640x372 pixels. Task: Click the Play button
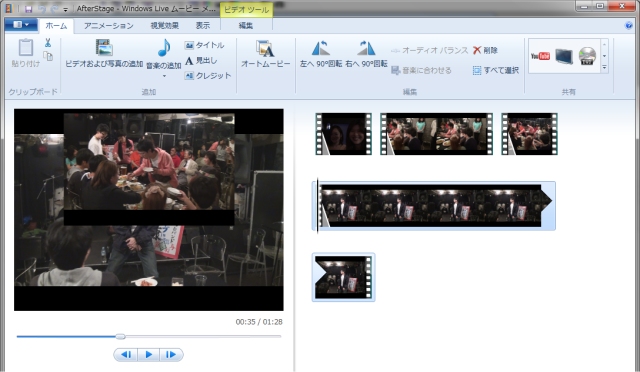point(149,354)
